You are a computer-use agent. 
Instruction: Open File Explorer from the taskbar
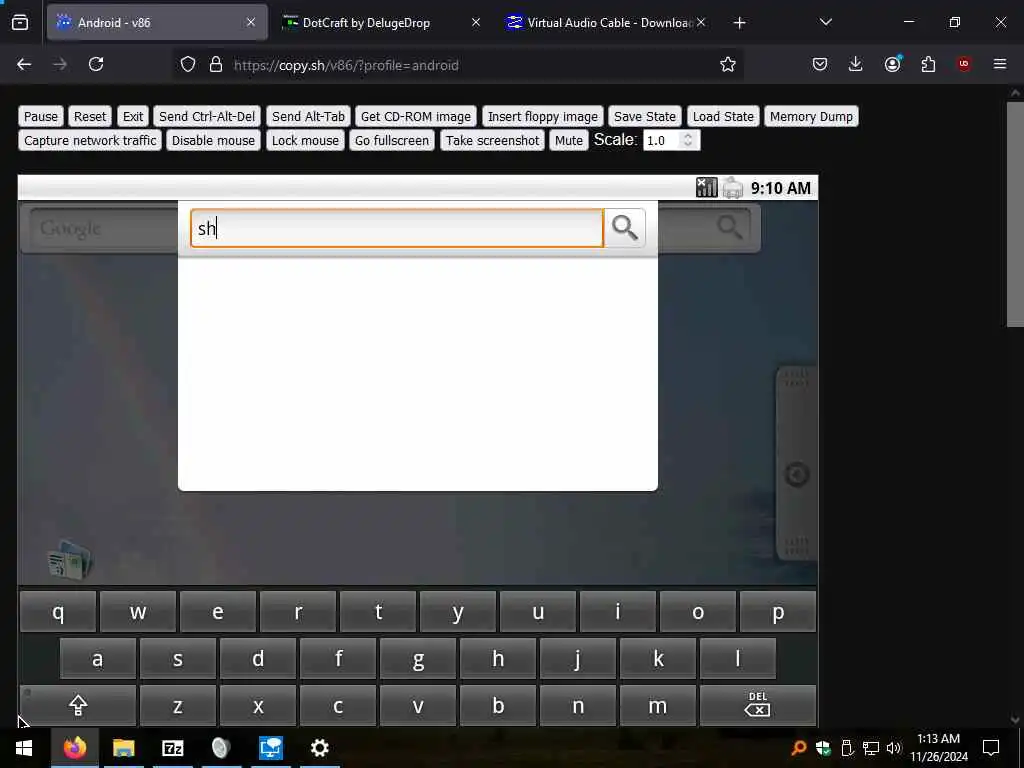123,748
